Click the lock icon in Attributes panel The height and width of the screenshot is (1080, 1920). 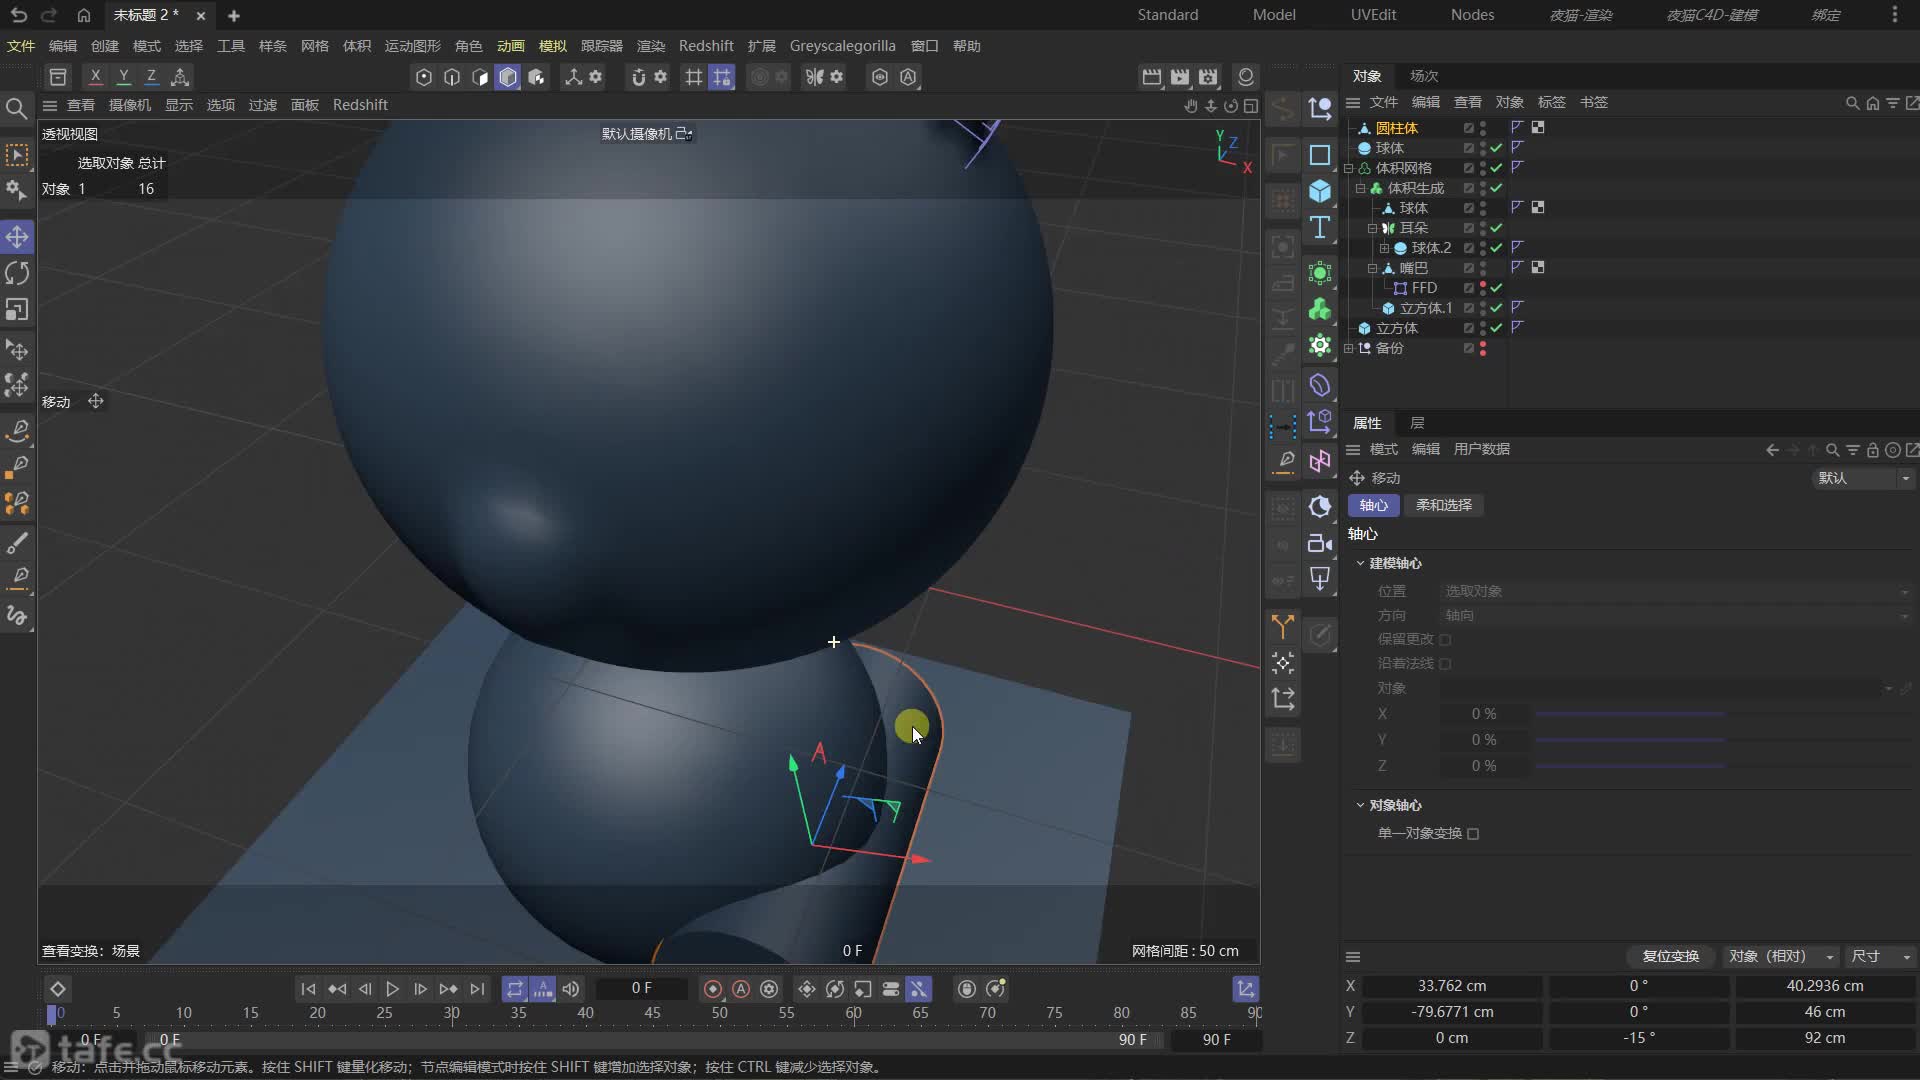[1873, 450]
